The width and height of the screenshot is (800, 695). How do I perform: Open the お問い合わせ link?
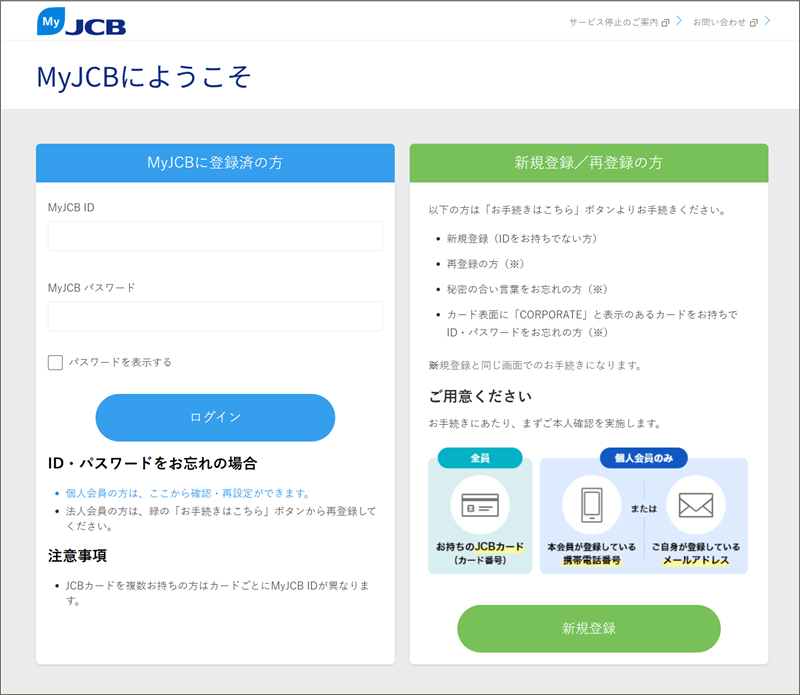coord(719,22)
